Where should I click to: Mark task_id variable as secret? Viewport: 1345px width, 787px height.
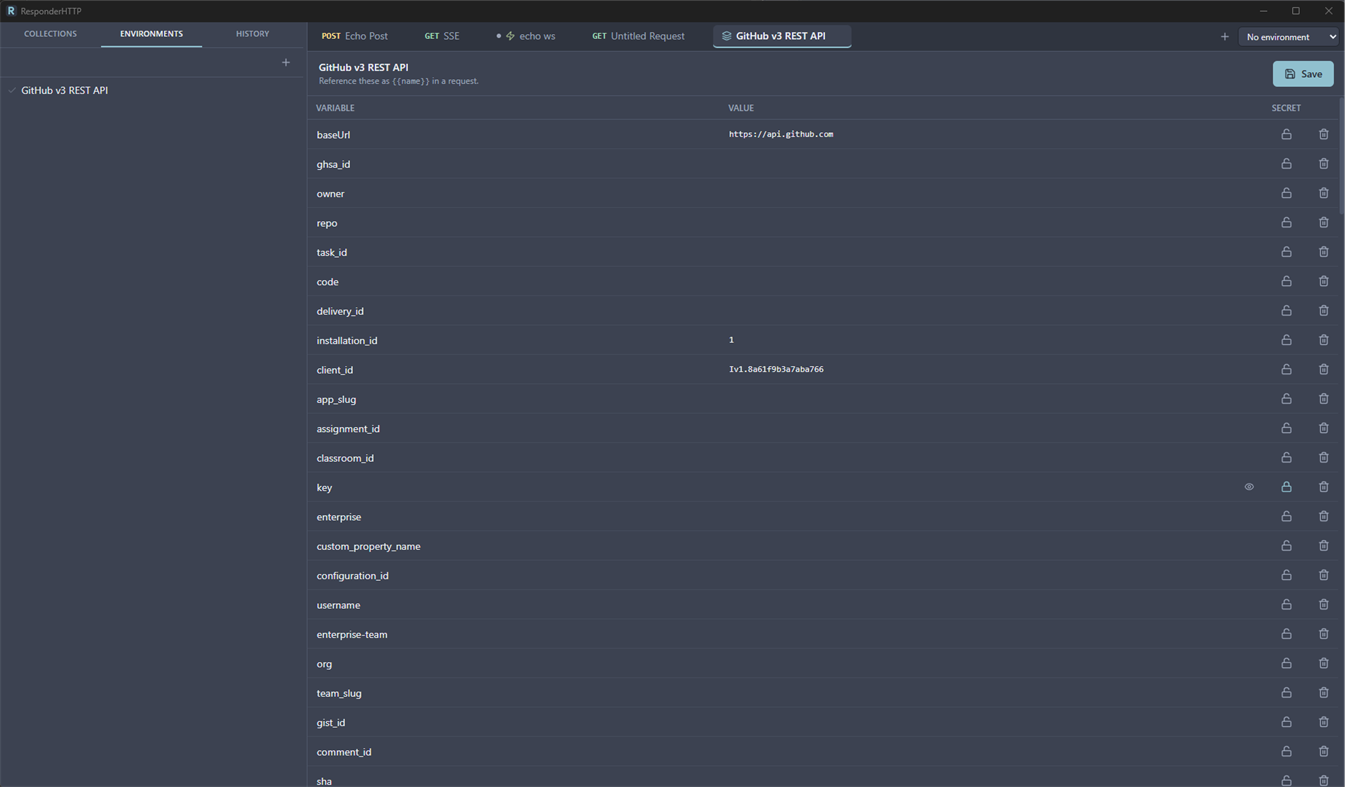click(1286, 252)
